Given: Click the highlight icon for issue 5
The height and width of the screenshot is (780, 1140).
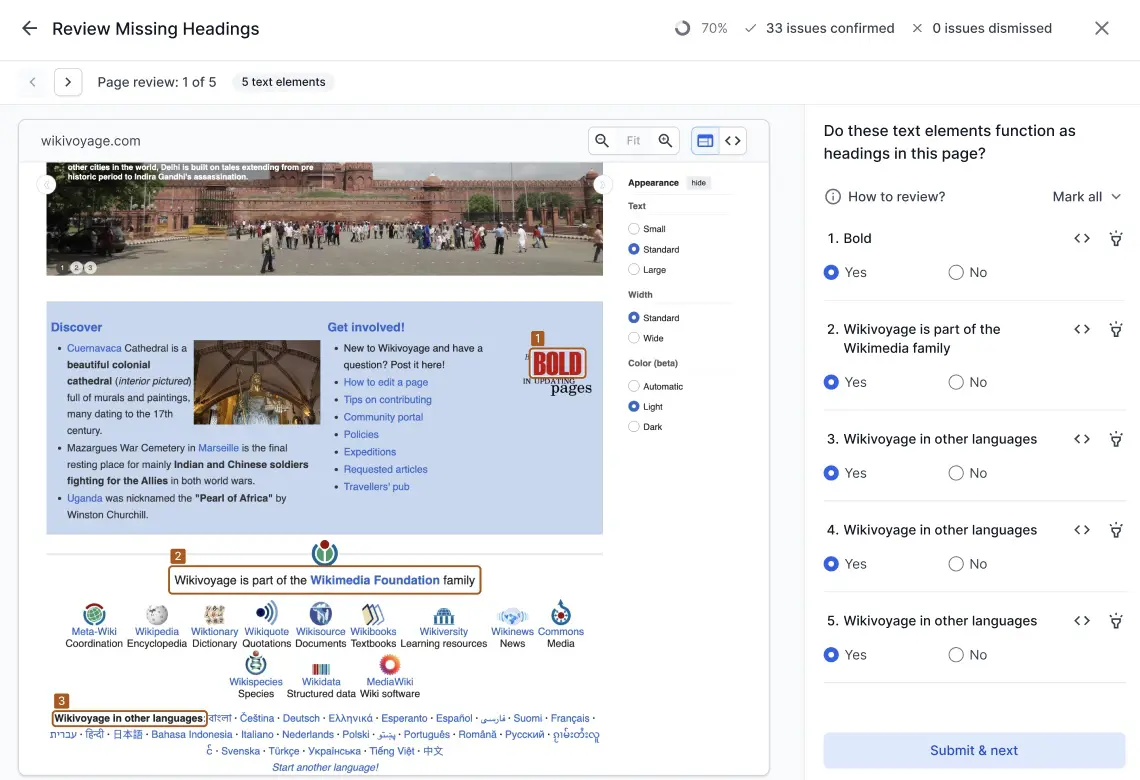Looking at the screenshot, I should [x=1116, y=621].
